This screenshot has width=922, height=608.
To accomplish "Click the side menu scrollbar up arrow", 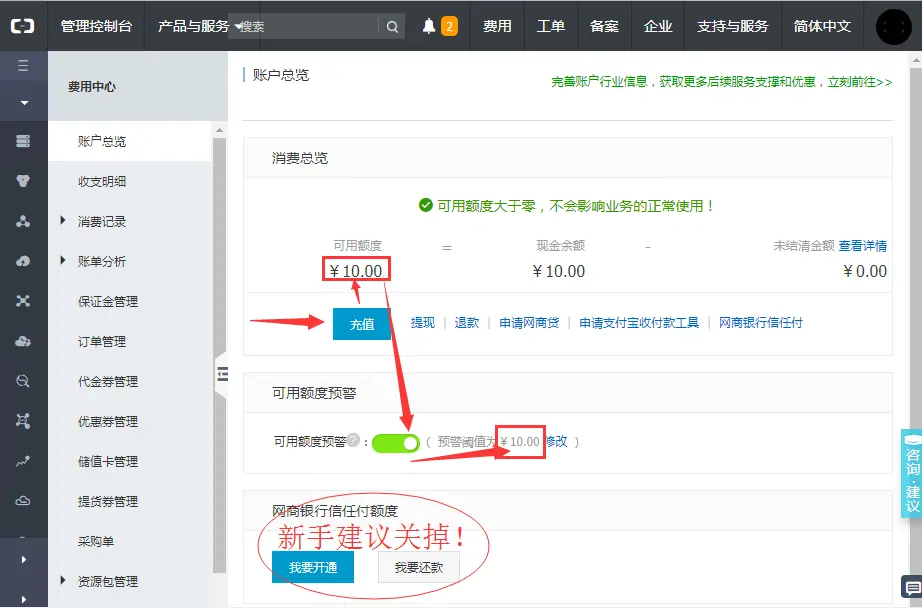I will pos(219,130).
